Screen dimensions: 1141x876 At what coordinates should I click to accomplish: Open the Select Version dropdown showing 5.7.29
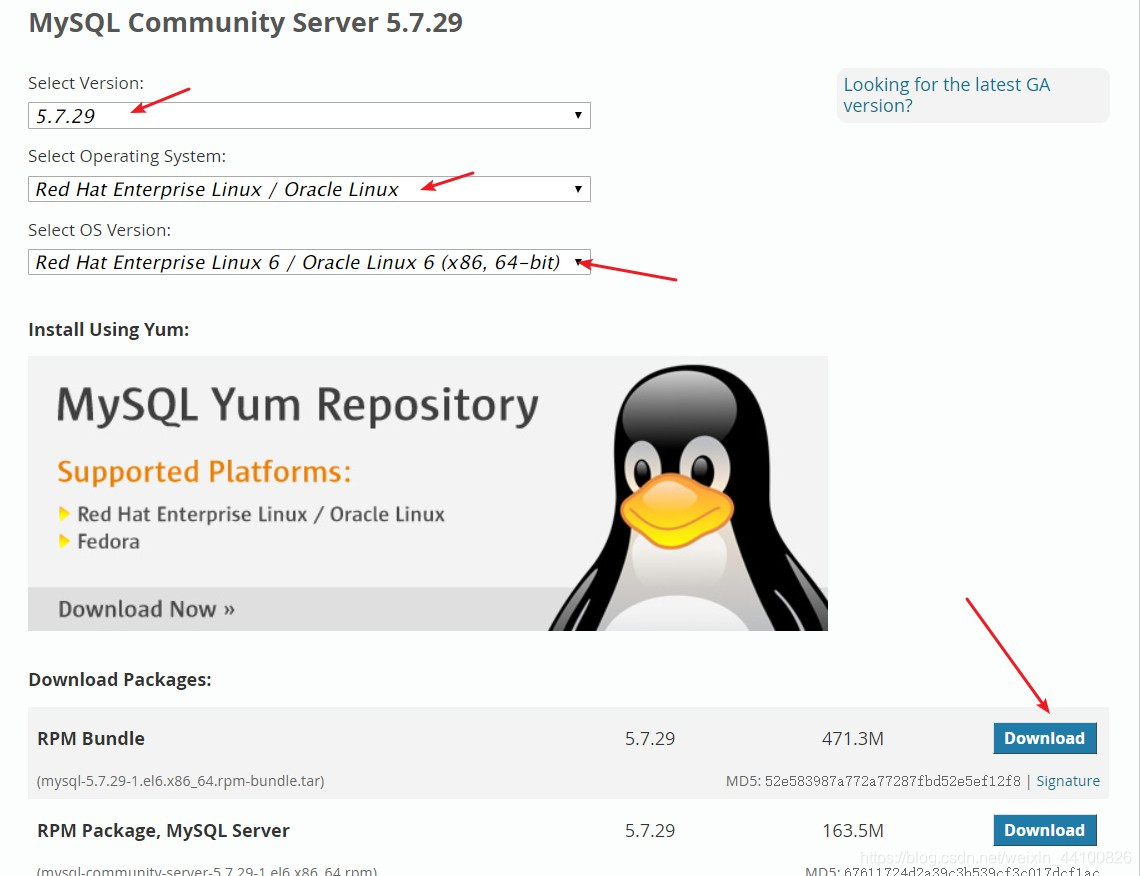click(x=309, y=116)
